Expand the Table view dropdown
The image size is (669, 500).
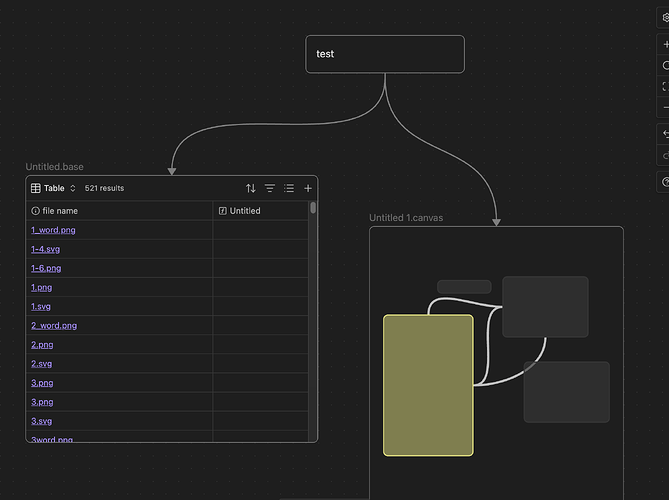click(x=54, y=188)
